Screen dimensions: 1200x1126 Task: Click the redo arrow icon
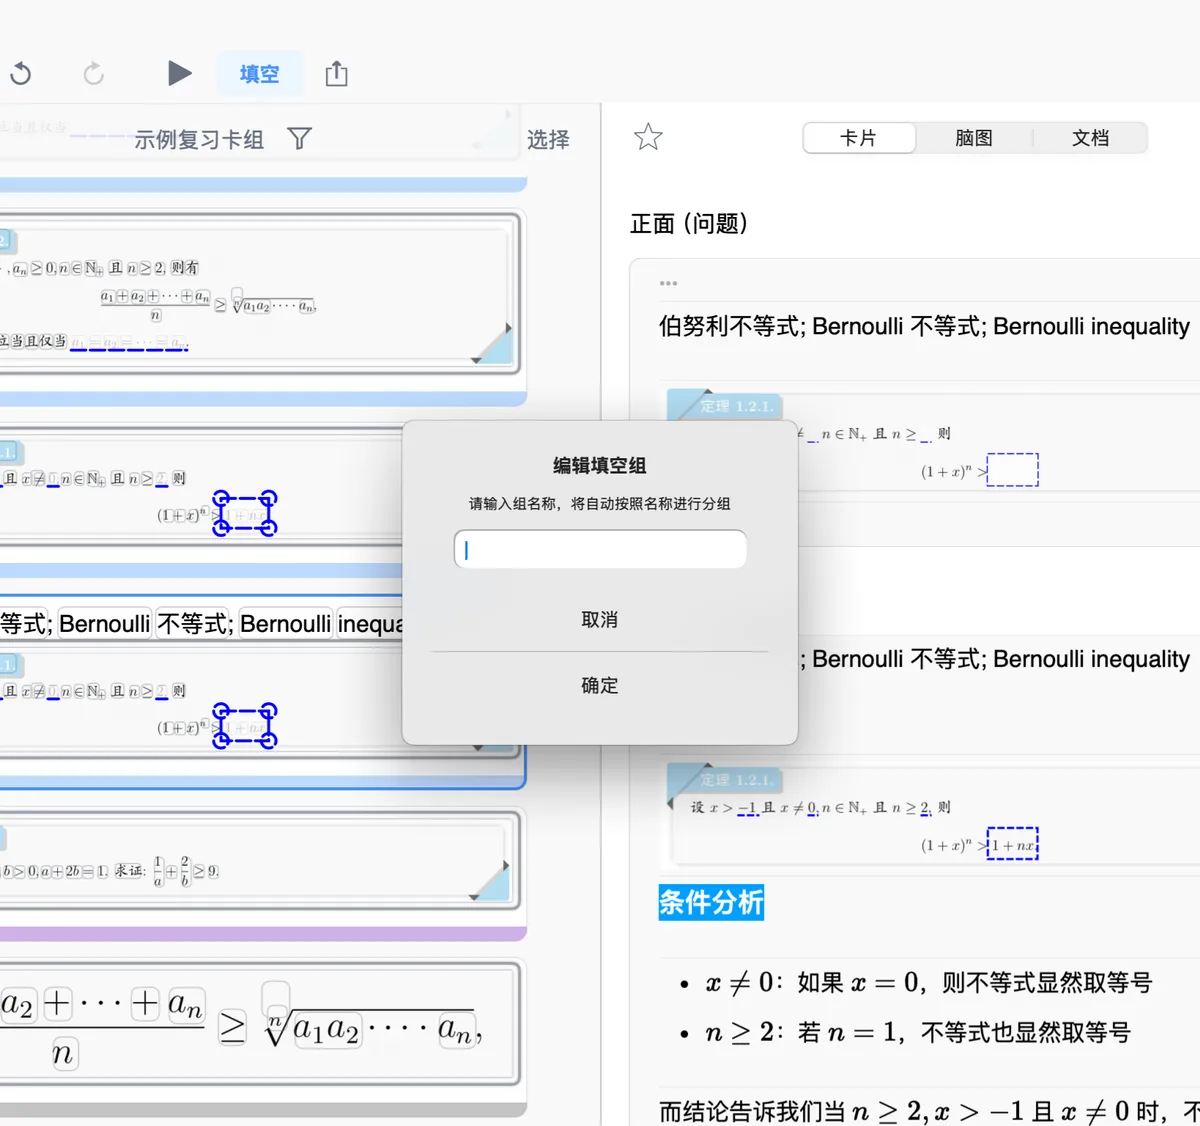[x=94, y=73]
